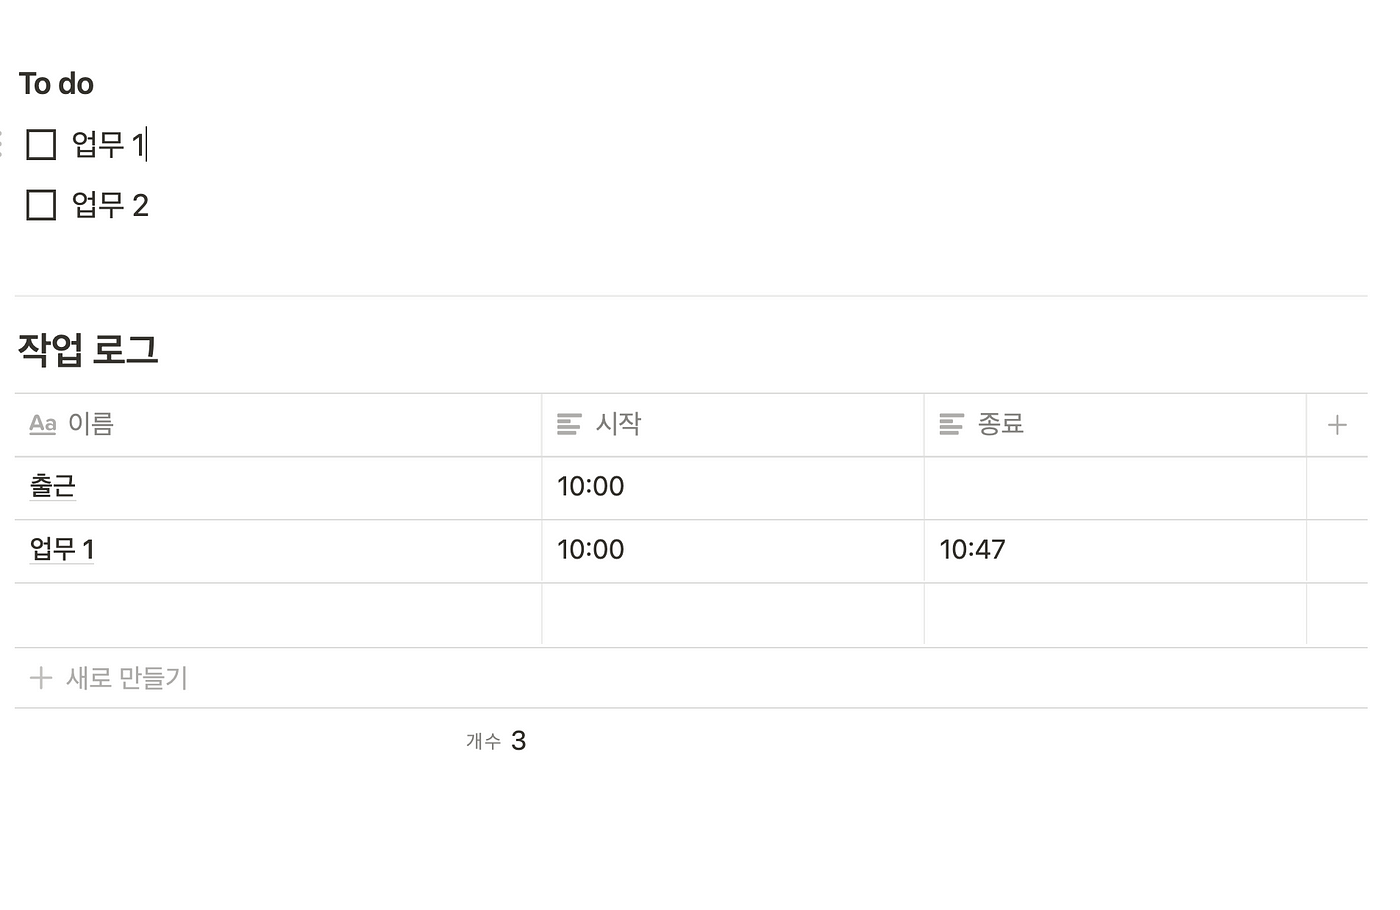1400x910 pixels.
Task: Open the 개수 3 calculation menu
Action: [x=496, y=741]
